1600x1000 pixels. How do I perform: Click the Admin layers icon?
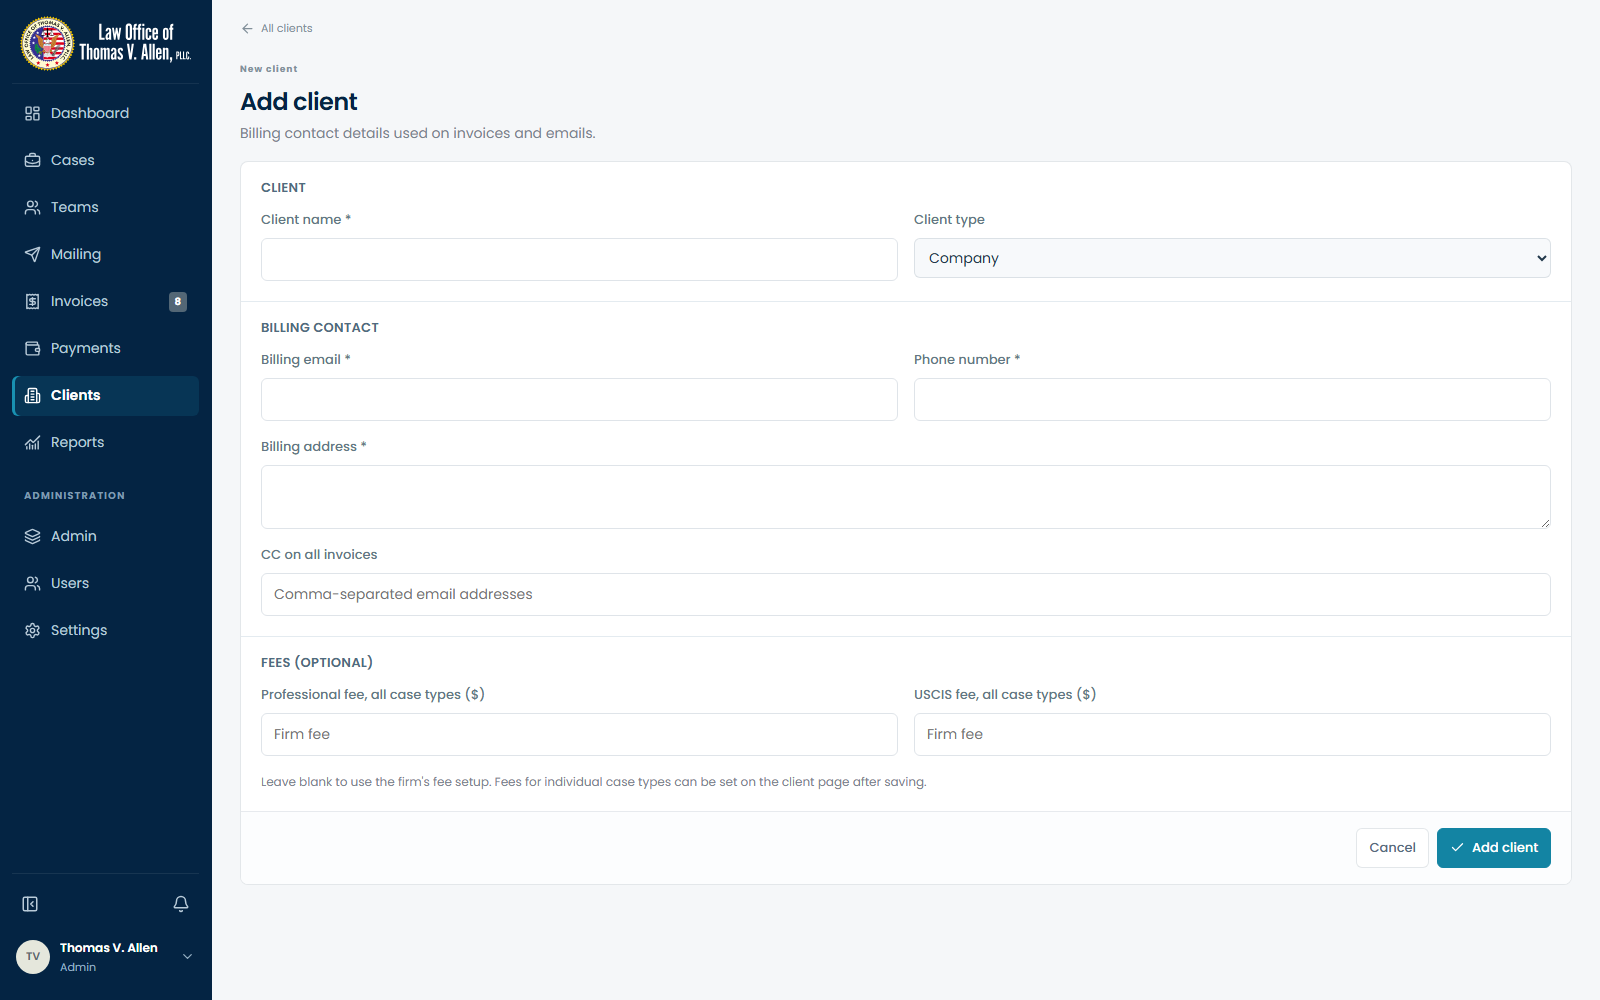point(32,536)
